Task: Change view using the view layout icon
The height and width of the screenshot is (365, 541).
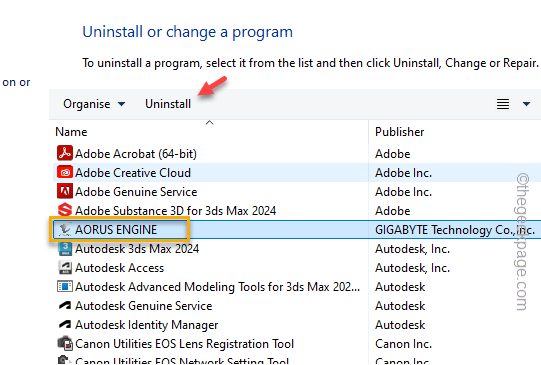Action: [503, 104]
